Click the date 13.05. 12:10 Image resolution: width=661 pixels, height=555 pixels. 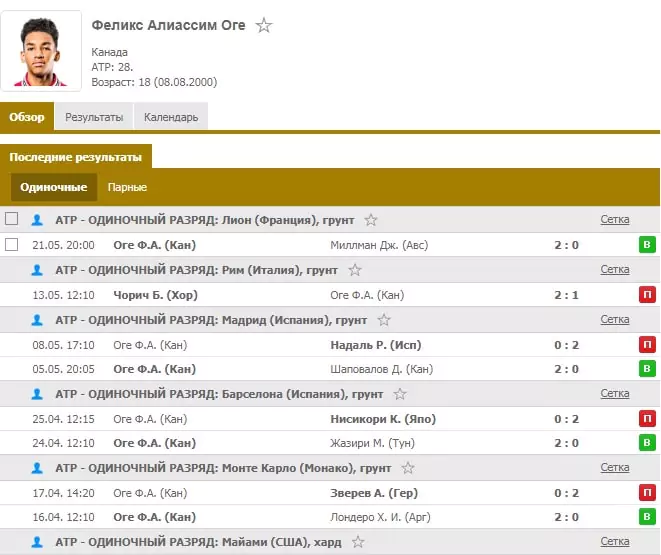coord(63,295)
